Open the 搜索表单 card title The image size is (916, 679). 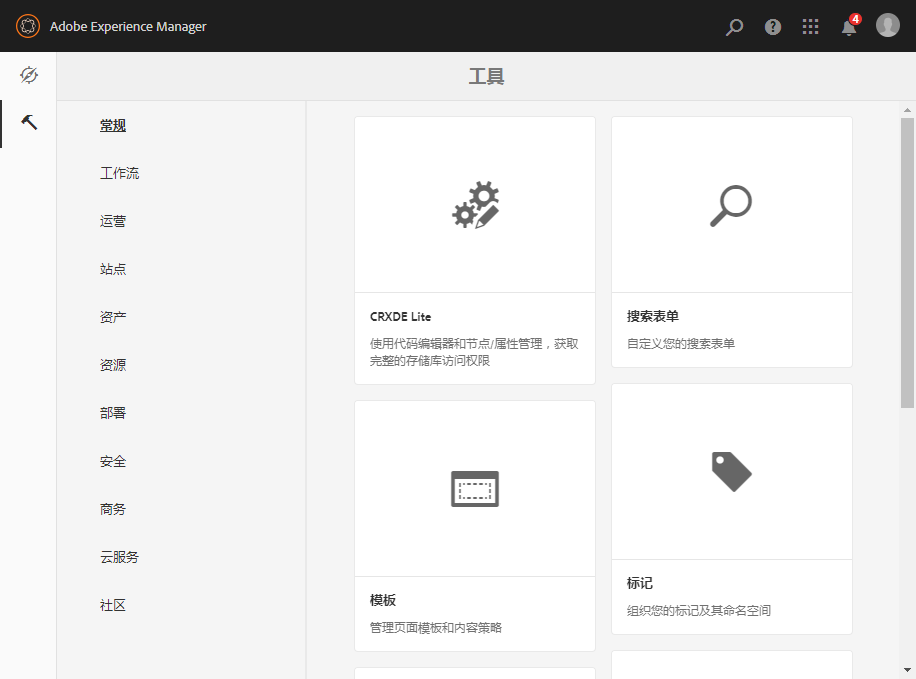pos(653,317)
